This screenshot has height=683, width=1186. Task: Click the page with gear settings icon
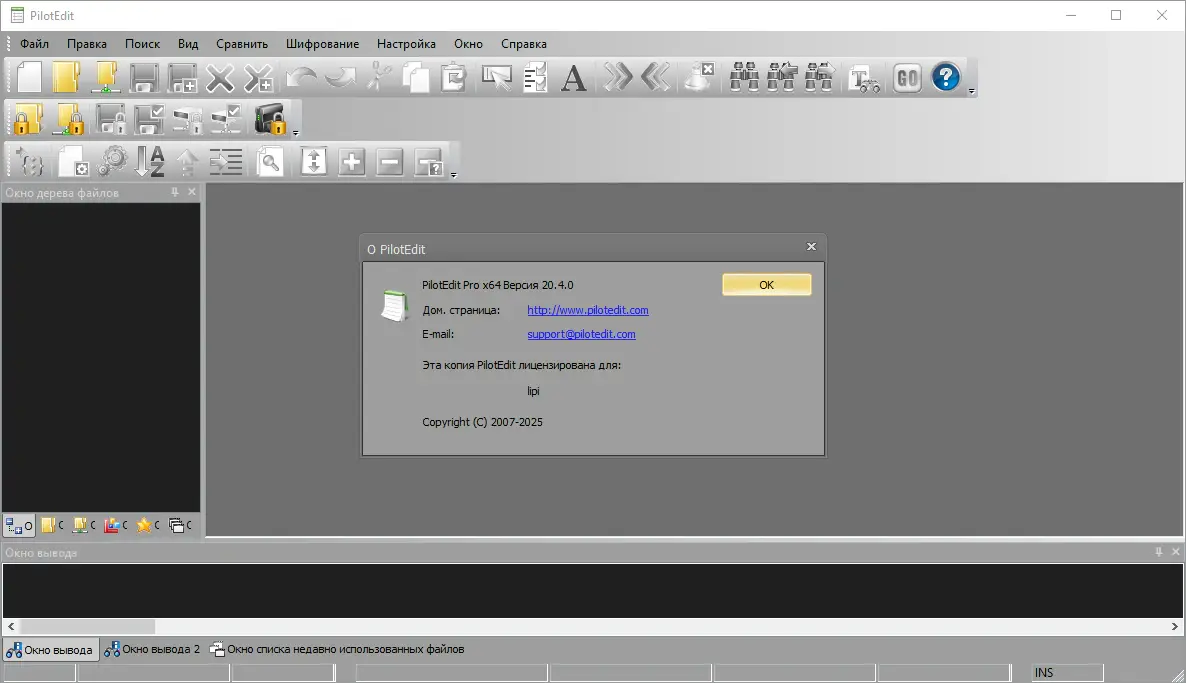pyautogui.click(x=73, y=162)
